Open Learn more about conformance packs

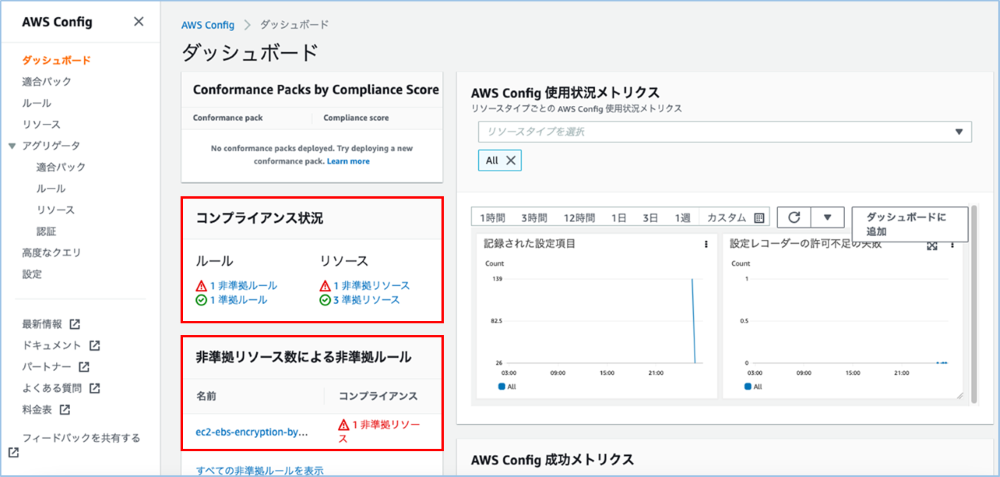[348, 161]
